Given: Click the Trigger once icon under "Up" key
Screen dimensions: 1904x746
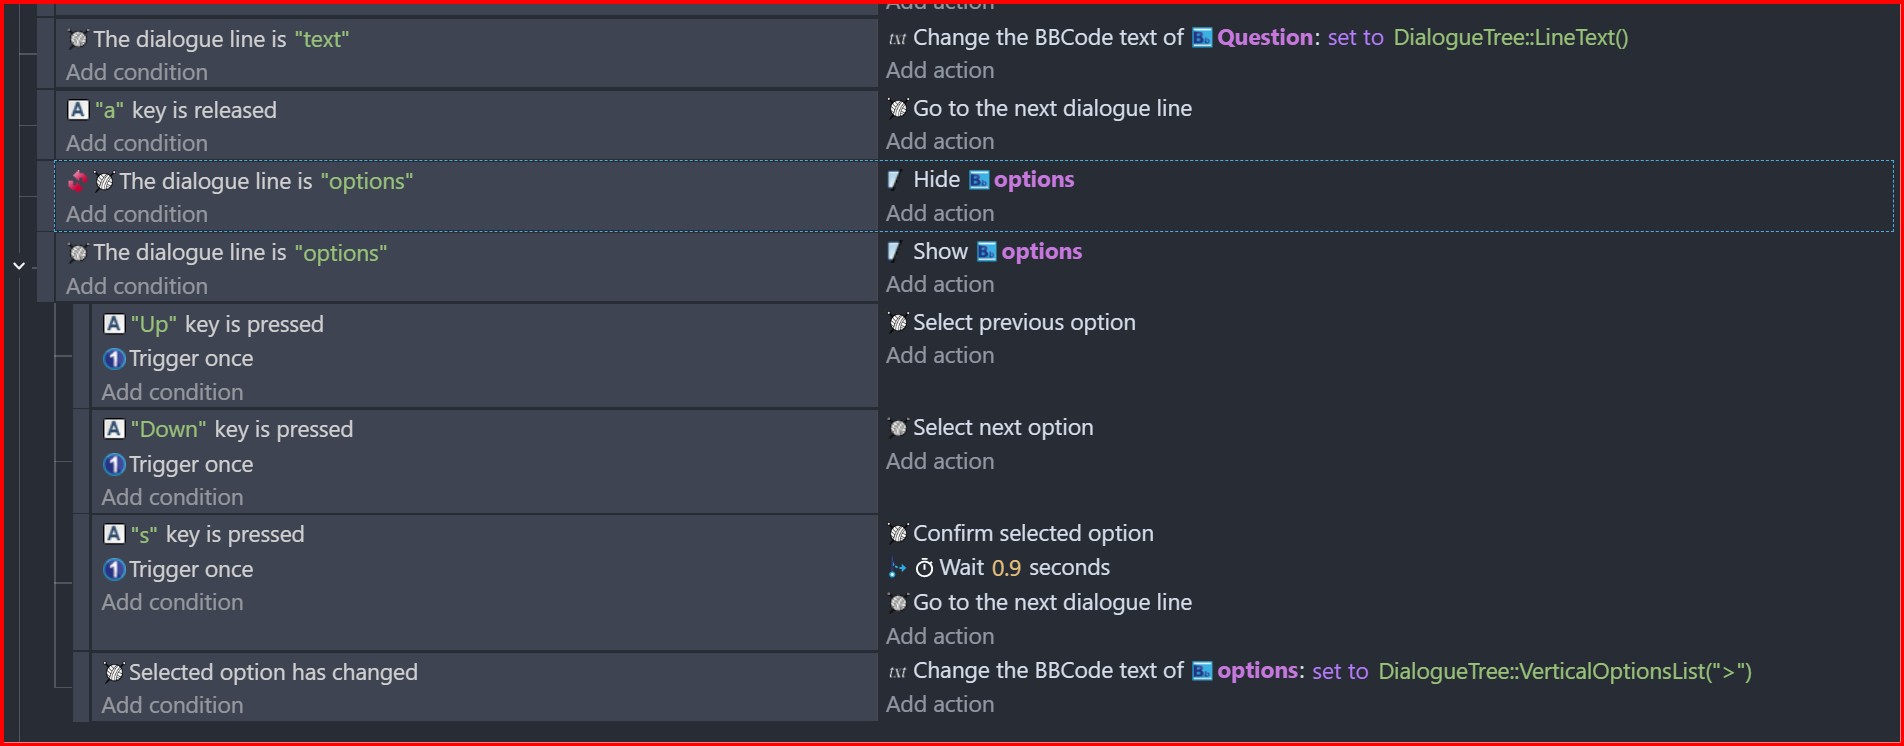Looking at the screenshot, I should point(114,358).
